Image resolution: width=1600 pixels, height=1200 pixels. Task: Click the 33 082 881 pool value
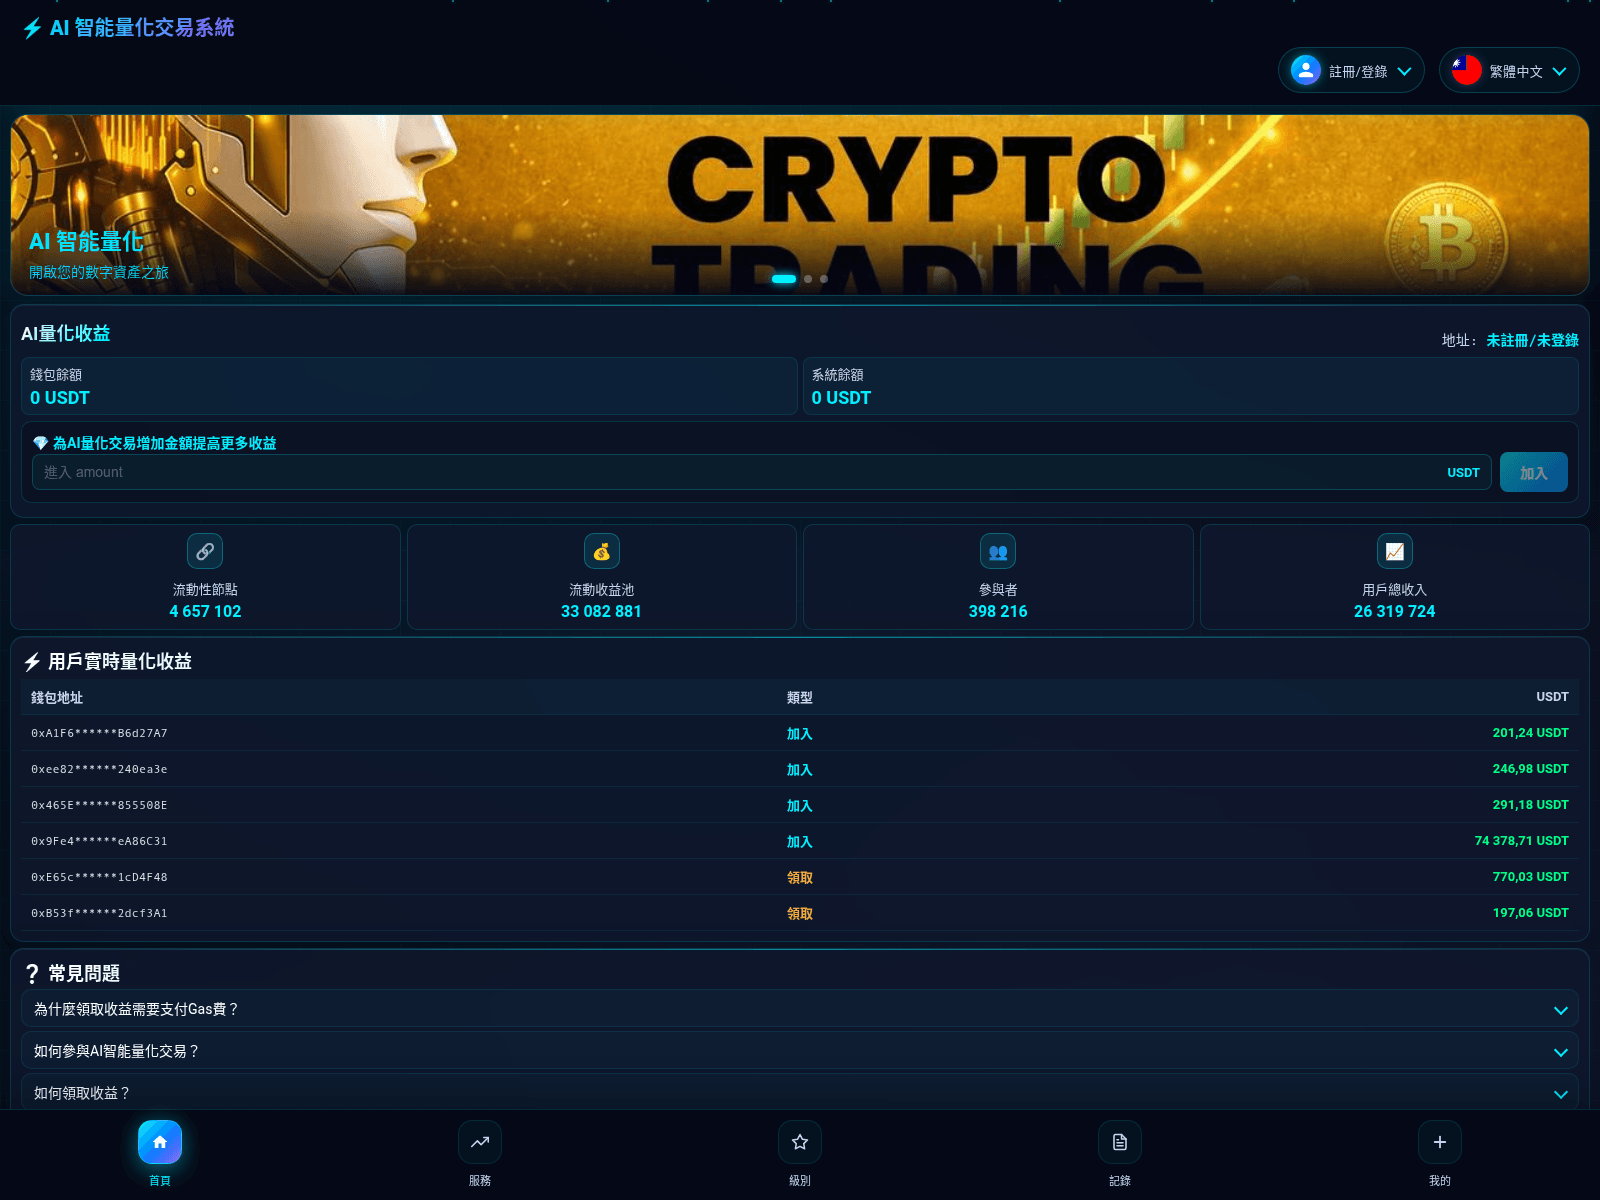602,611
